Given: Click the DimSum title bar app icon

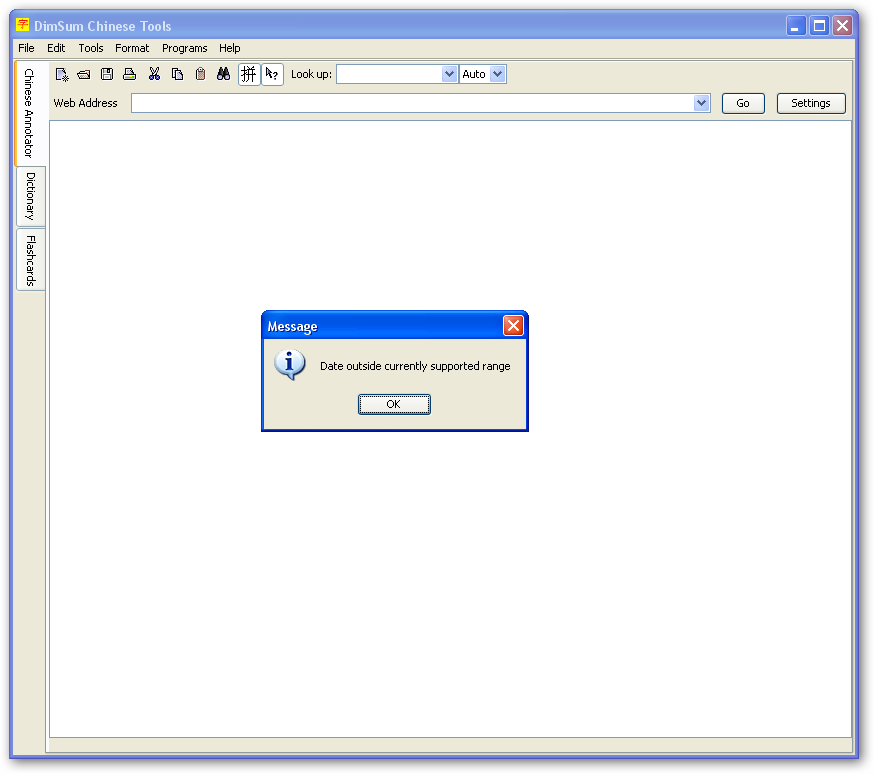Looking at the screenshot, I should pos(23,25).
